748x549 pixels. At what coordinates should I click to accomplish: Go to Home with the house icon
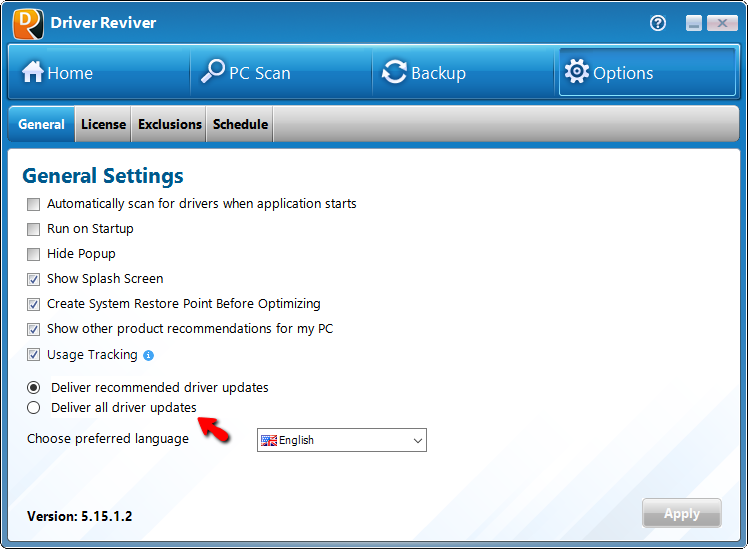click(33, 72)
